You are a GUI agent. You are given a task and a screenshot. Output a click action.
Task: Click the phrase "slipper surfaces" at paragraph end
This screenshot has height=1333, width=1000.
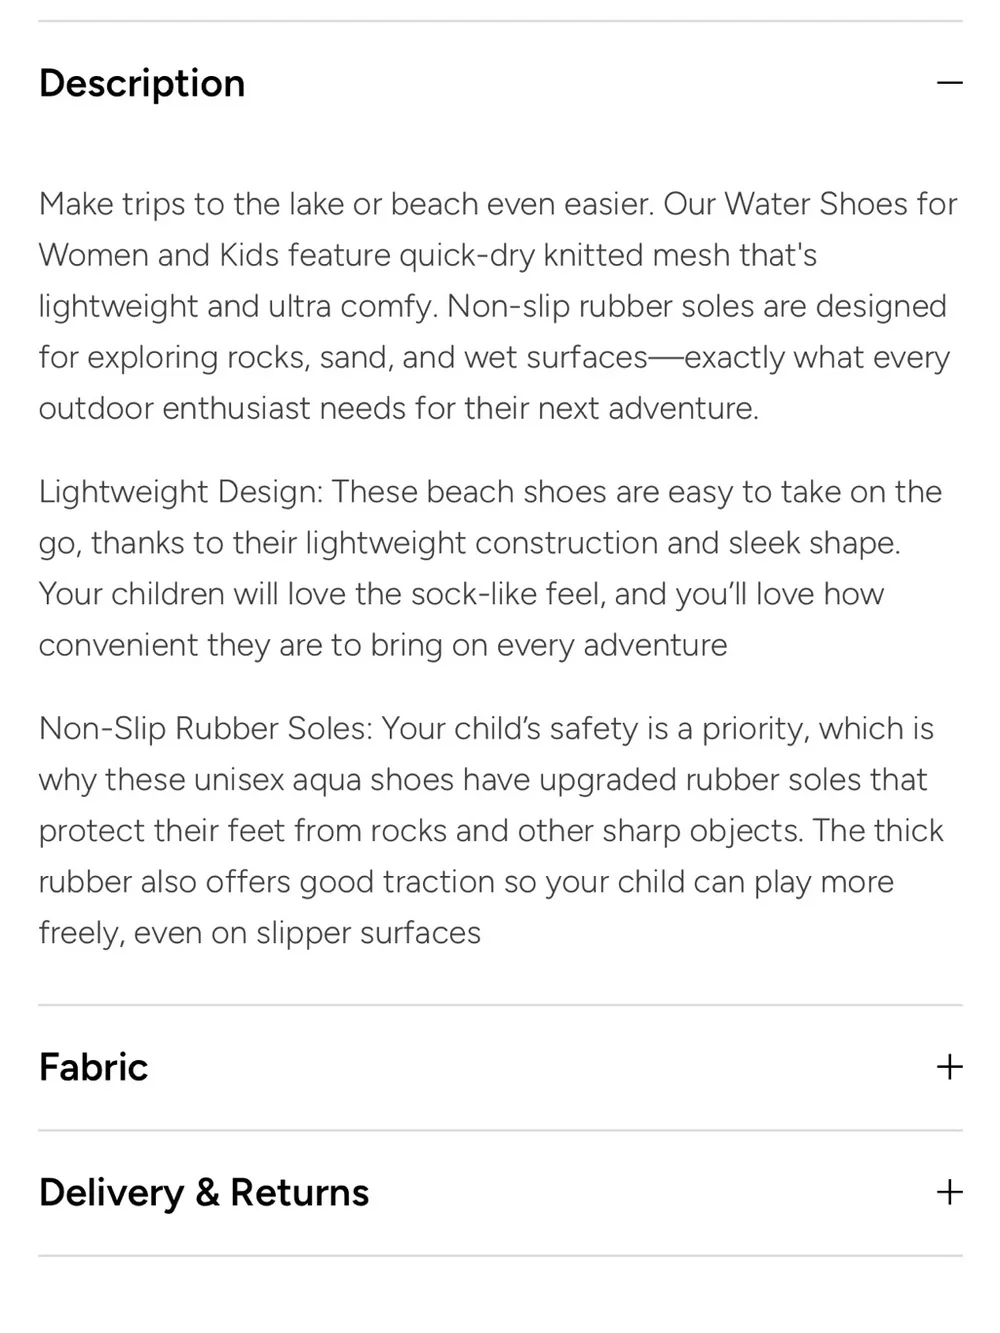click(368, 933)
